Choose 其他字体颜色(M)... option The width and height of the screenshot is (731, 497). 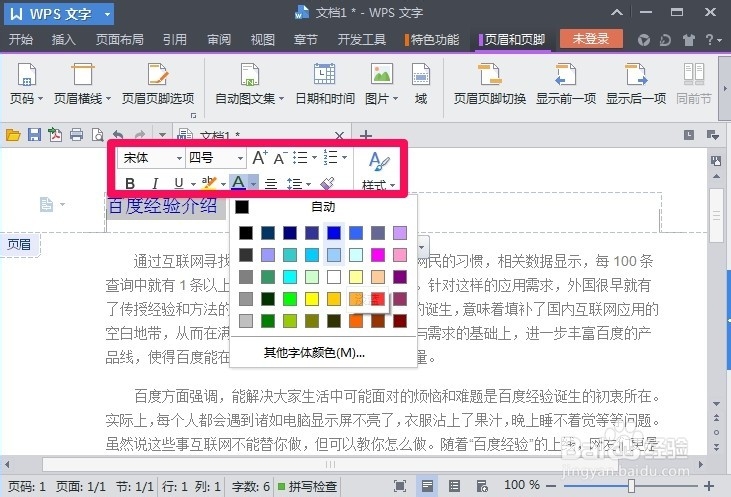(x=314, y=352)
